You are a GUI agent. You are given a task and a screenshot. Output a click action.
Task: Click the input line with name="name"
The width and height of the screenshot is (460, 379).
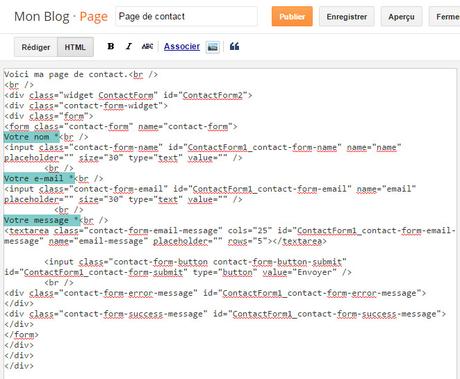203,147
